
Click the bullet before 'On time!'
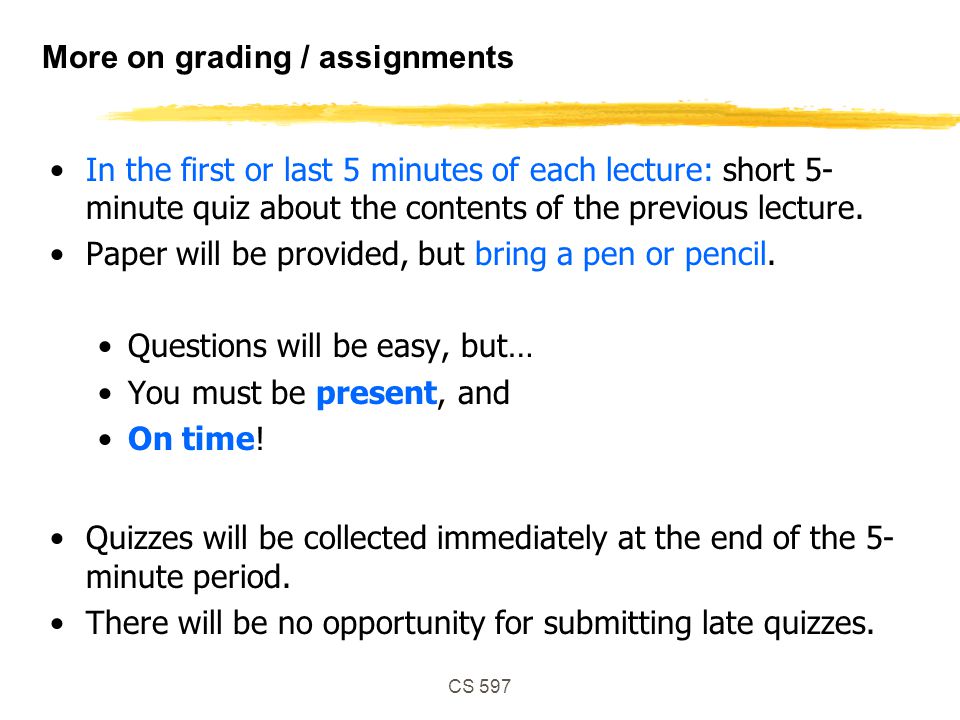point(105,440)
